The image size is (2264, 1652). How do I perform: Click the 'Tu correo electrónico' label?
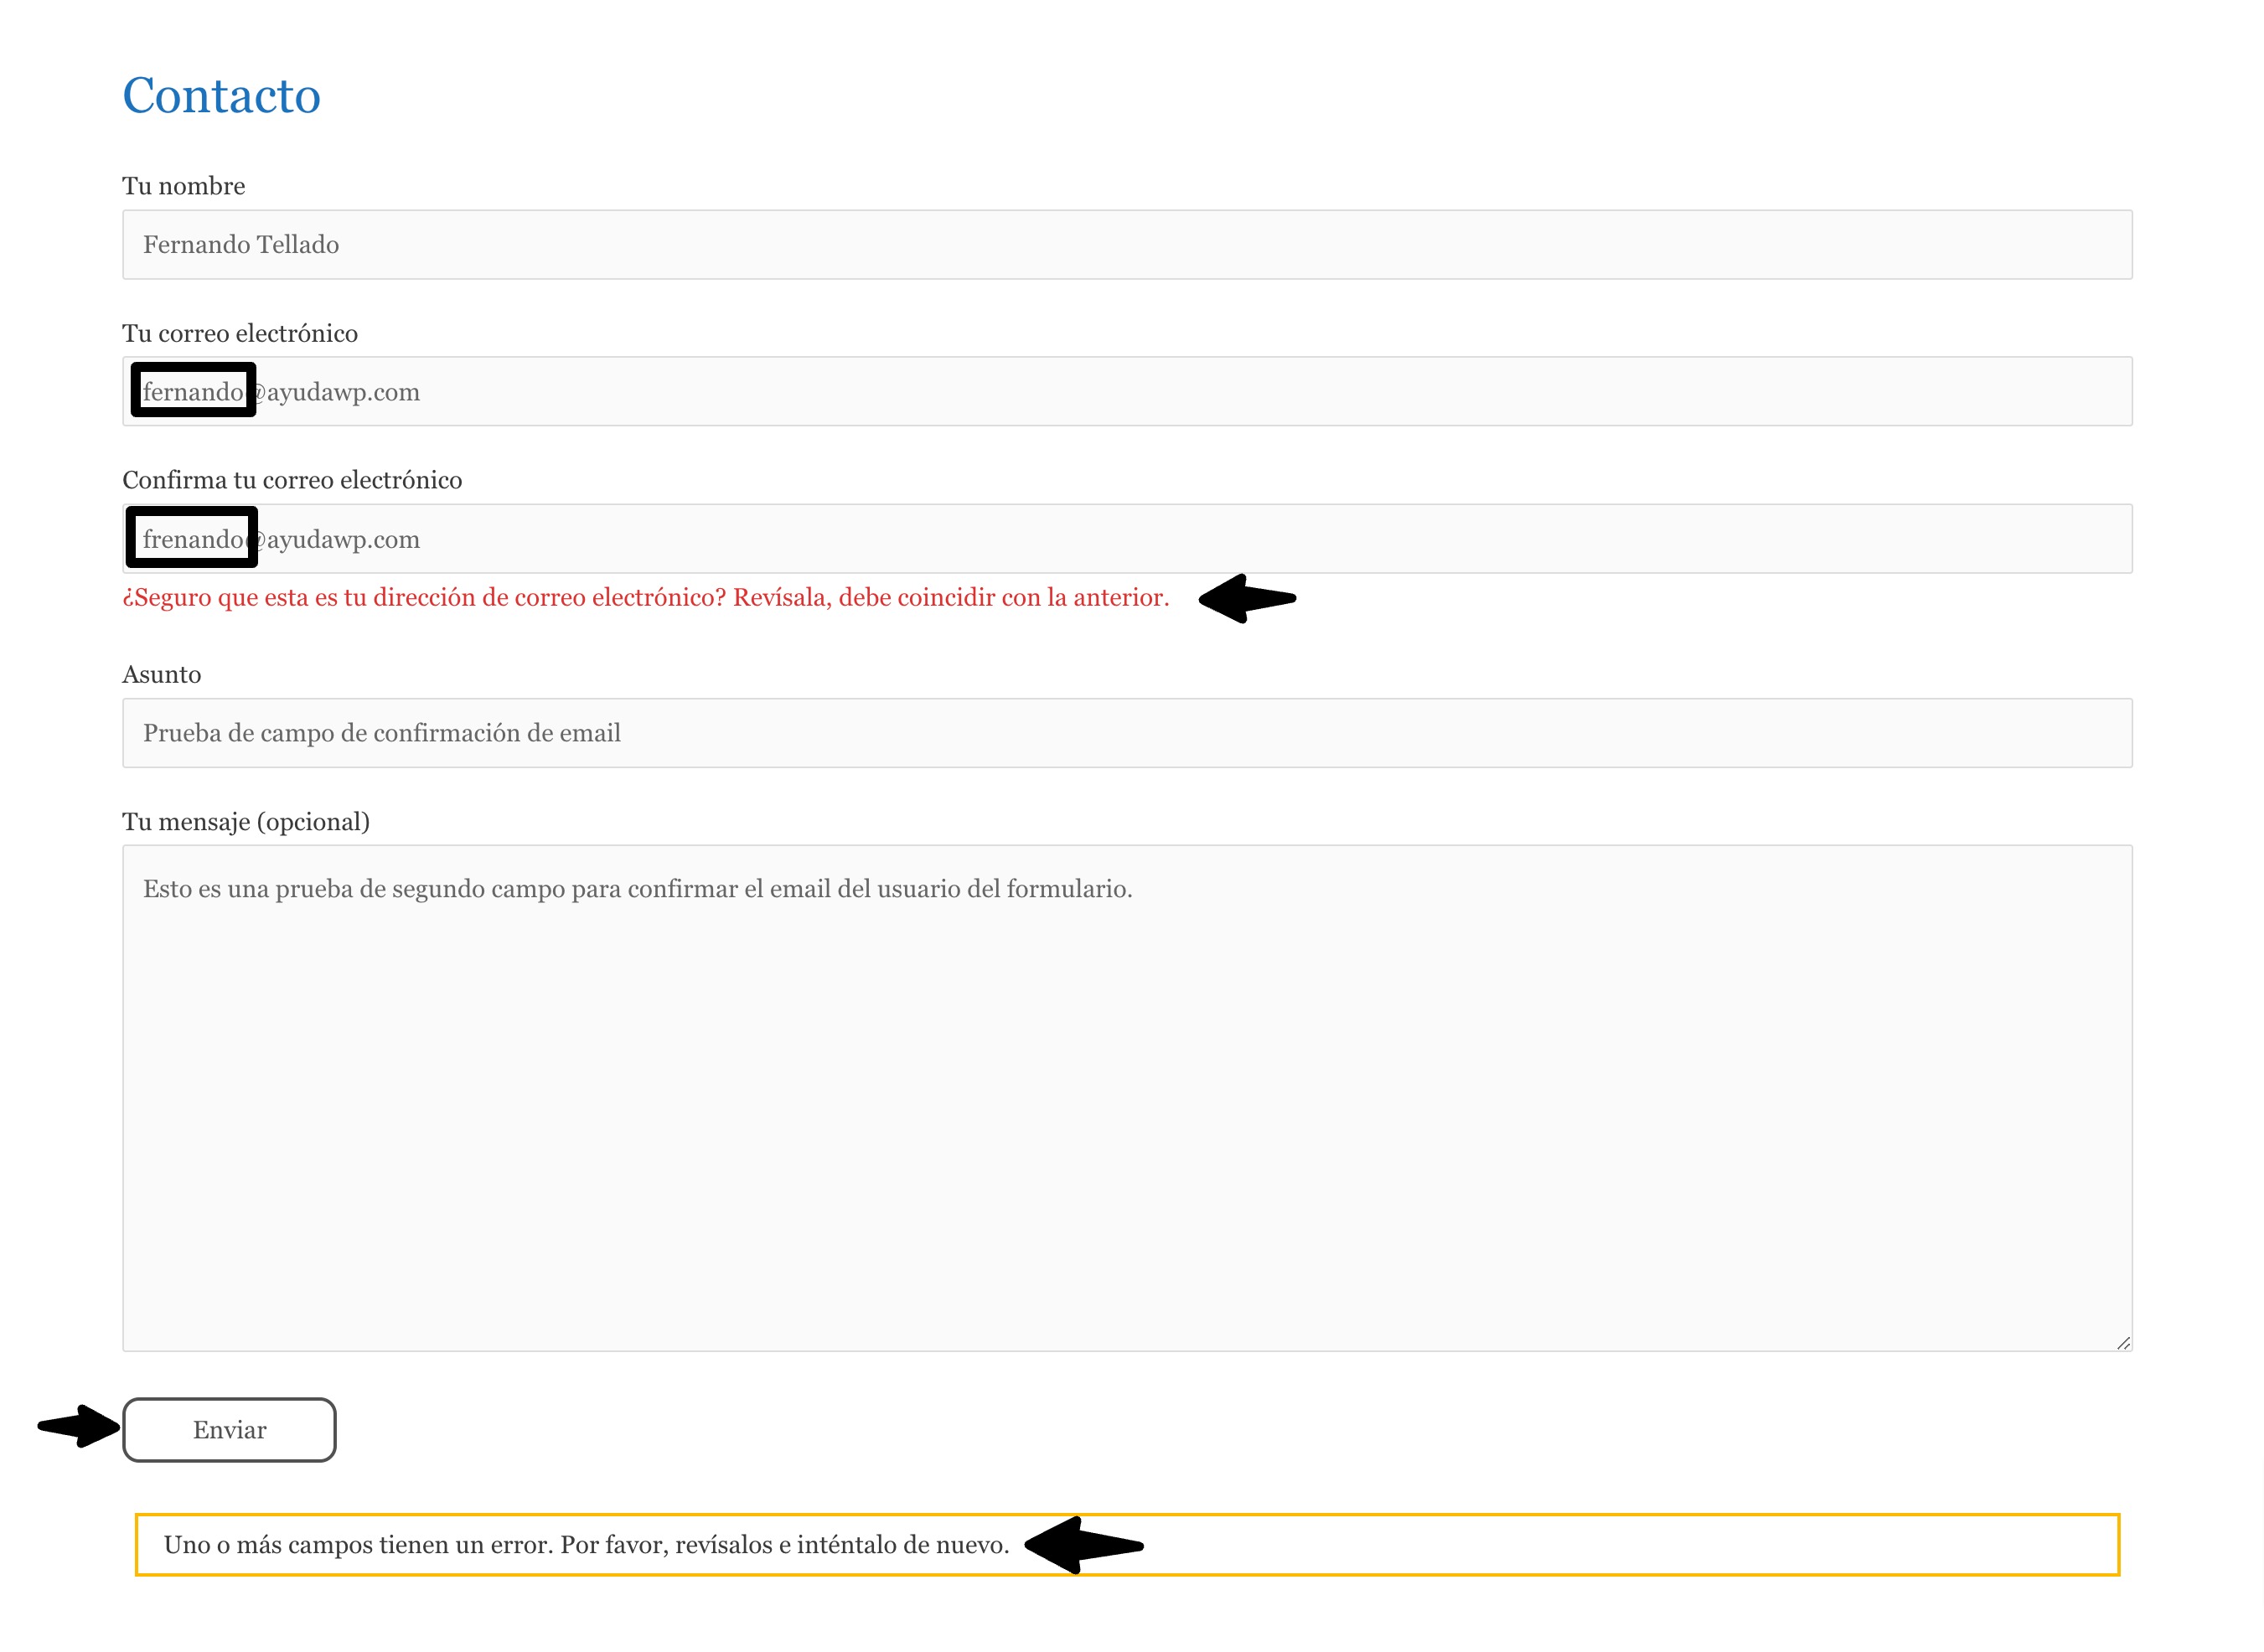click(x=240, y=333)
